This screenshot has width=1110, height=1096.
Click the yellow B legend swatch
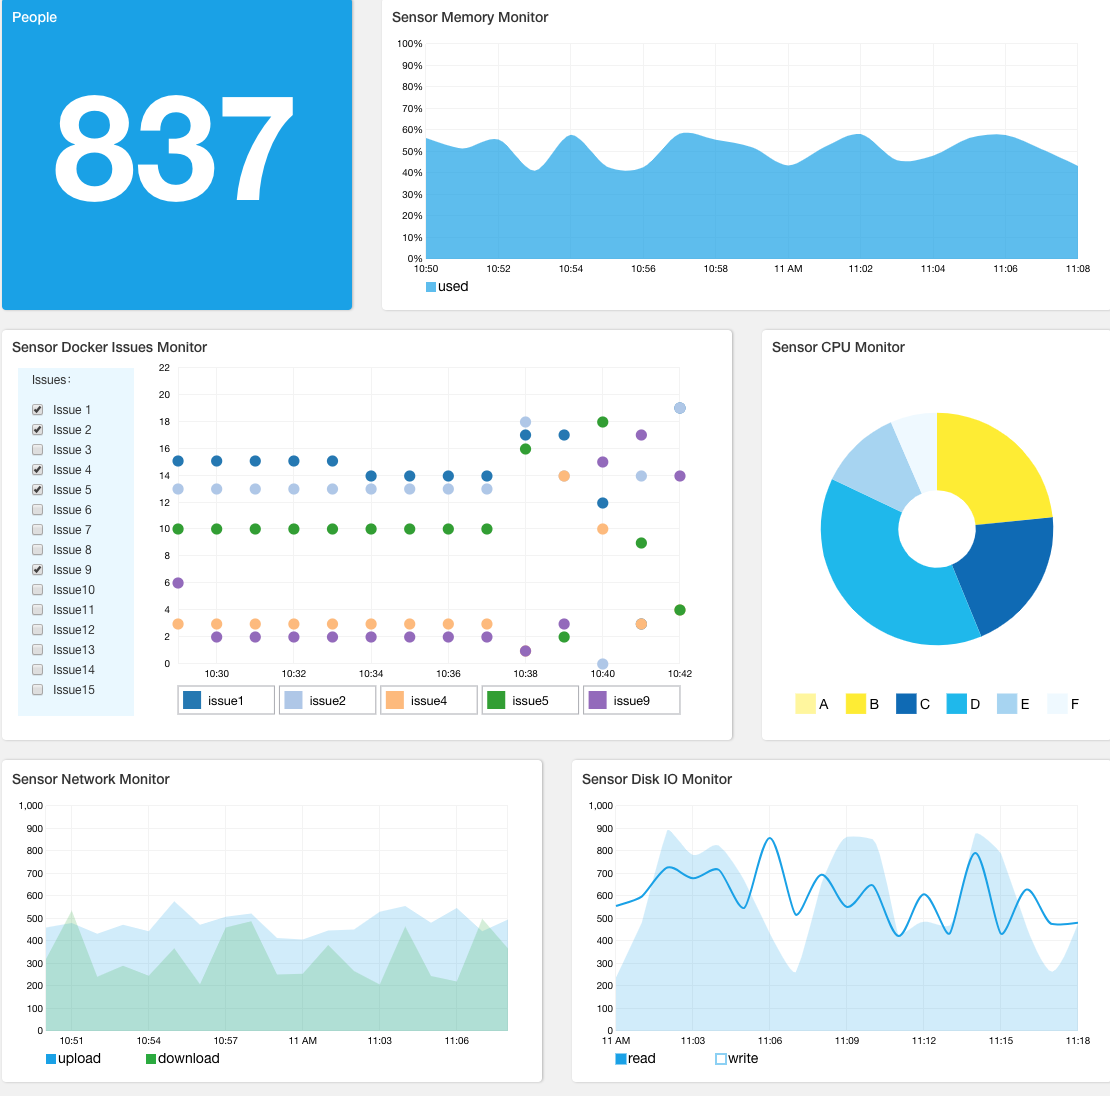tap(856, 704)
